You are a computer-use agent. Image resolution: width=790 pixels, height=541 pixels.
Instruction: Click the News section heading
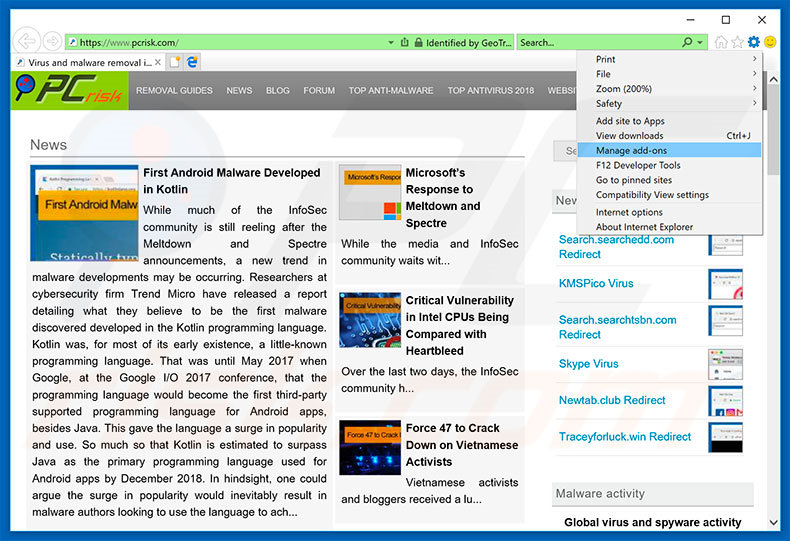(48, 145)
